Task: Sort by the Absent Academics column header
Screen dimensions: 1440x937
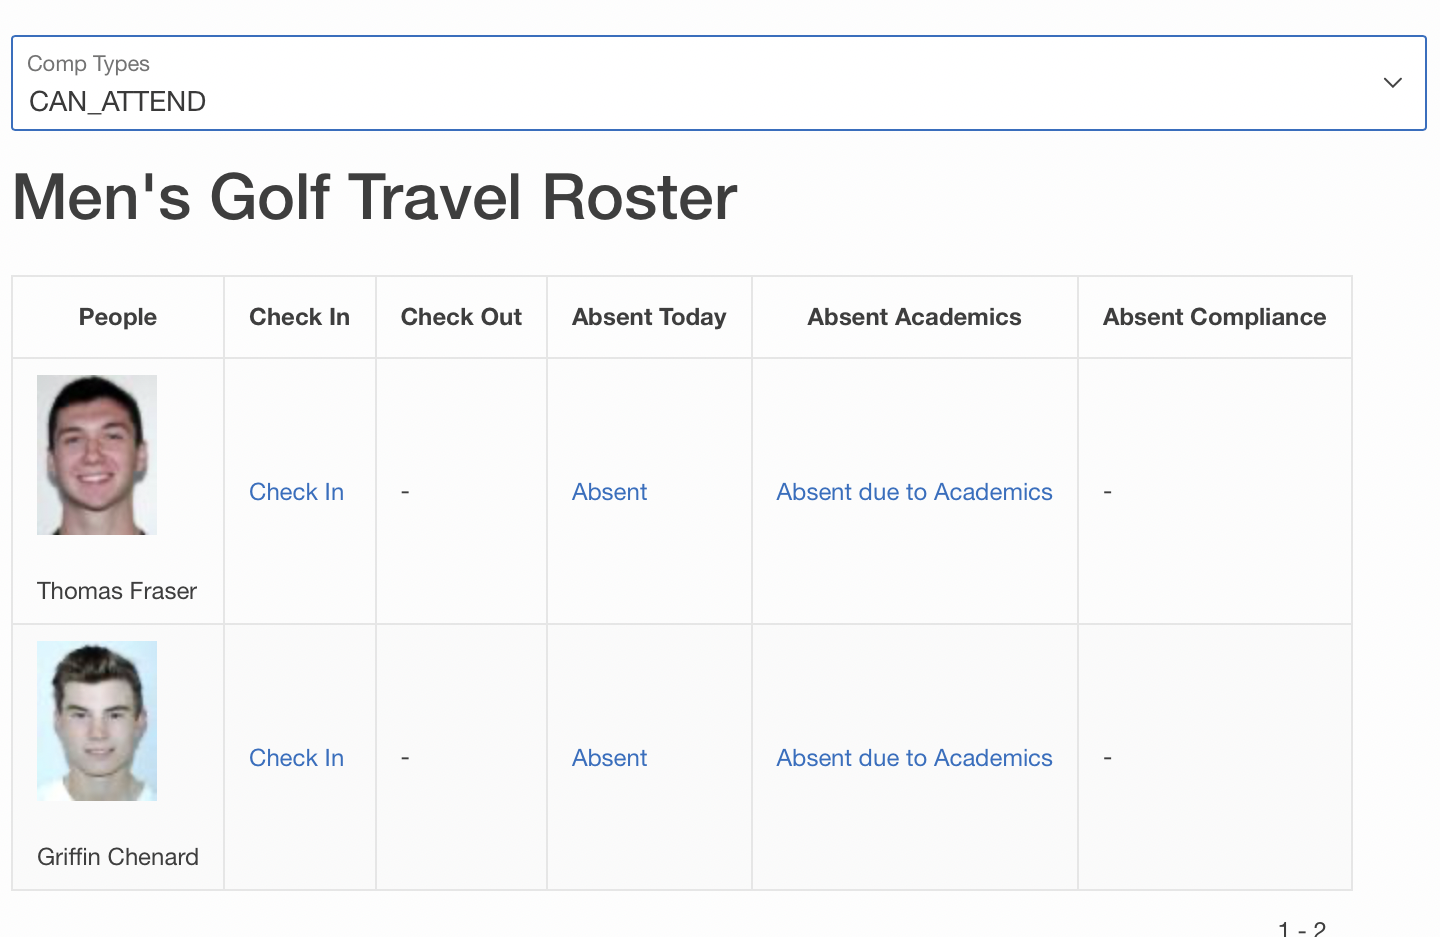Action: (914, 317)
